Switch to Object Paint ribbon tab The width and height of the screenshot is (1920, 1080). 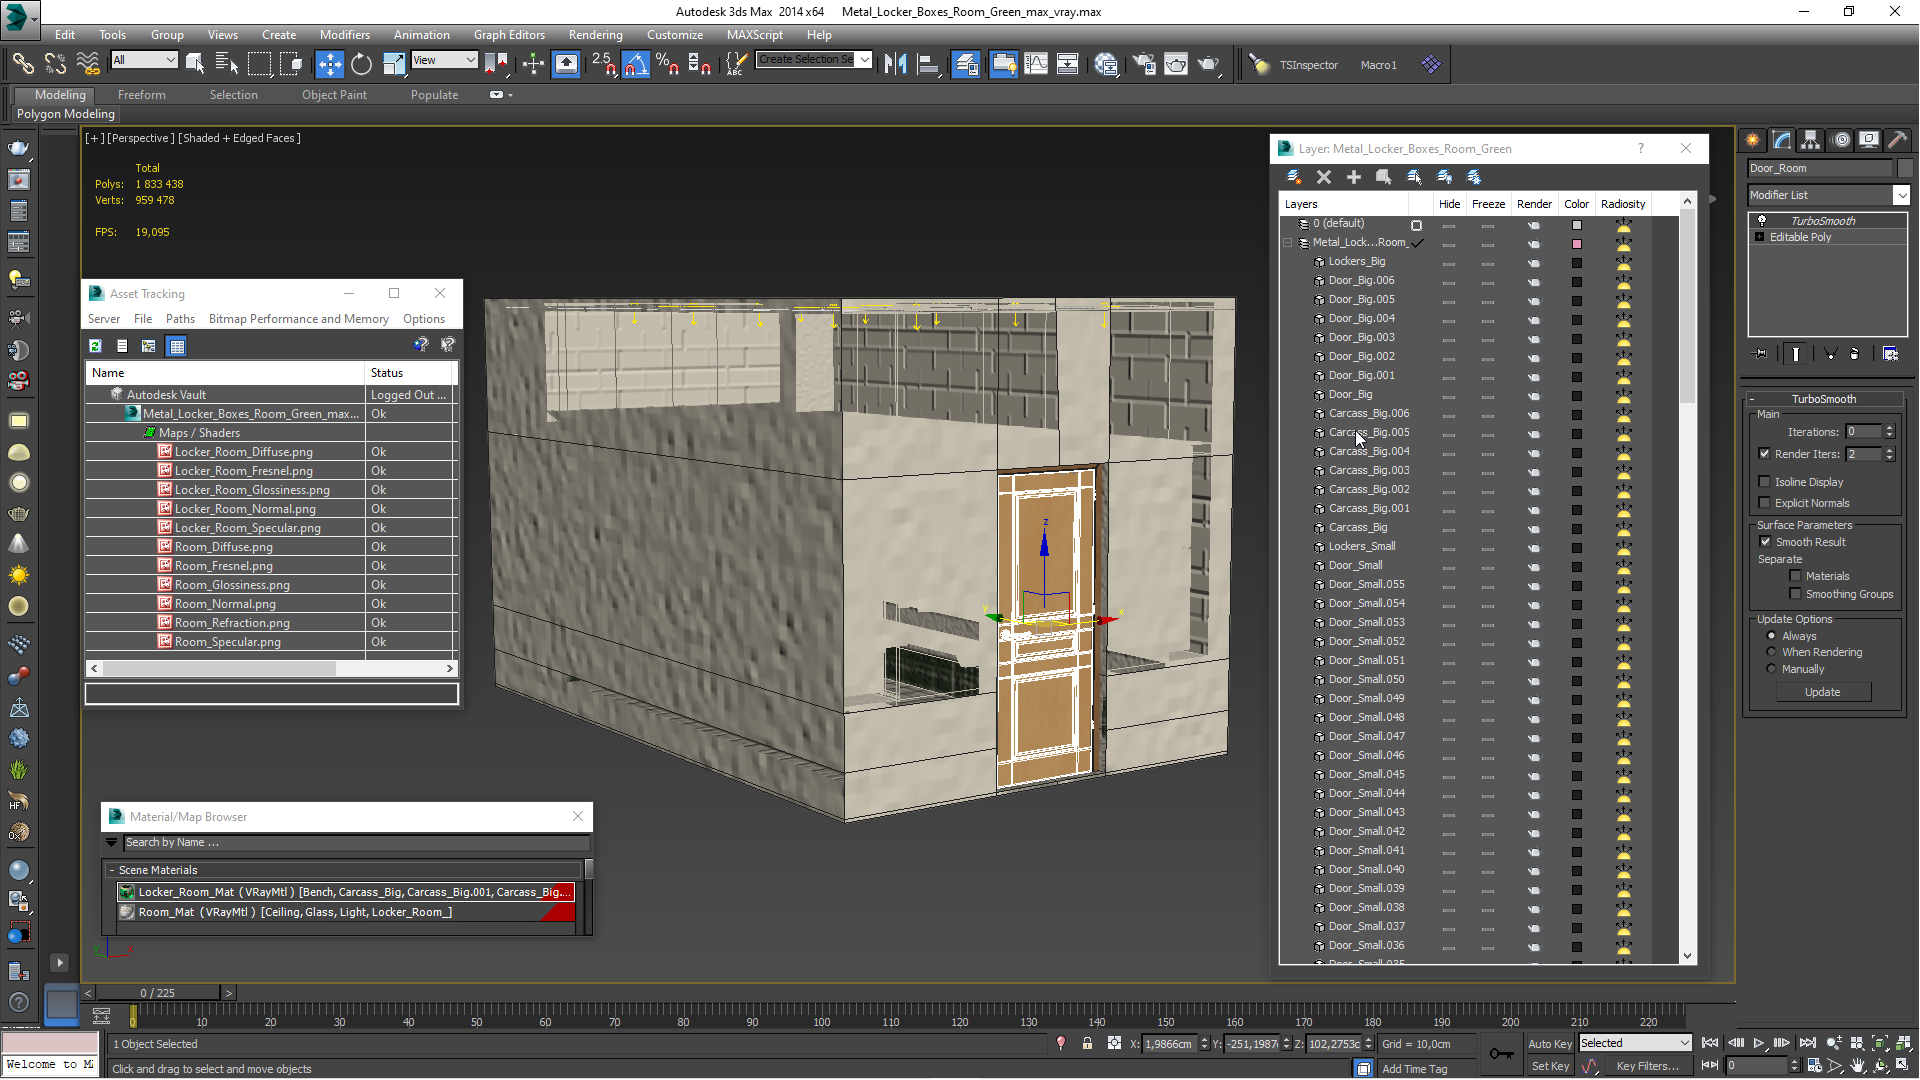pos(334,95)
